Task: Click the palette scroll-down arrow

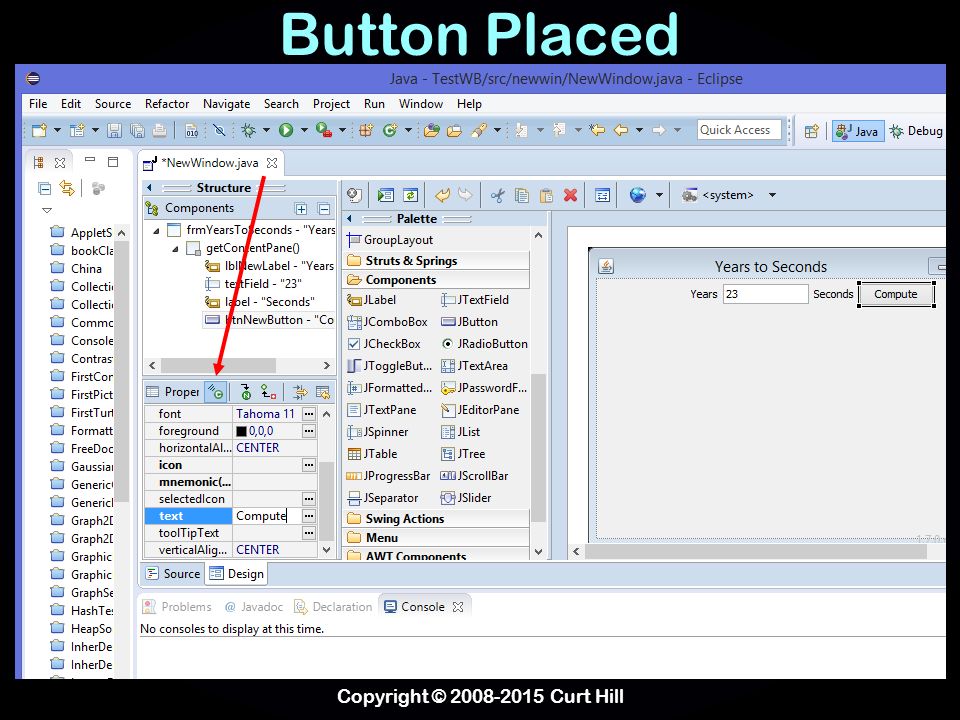Action: [538, 552]
